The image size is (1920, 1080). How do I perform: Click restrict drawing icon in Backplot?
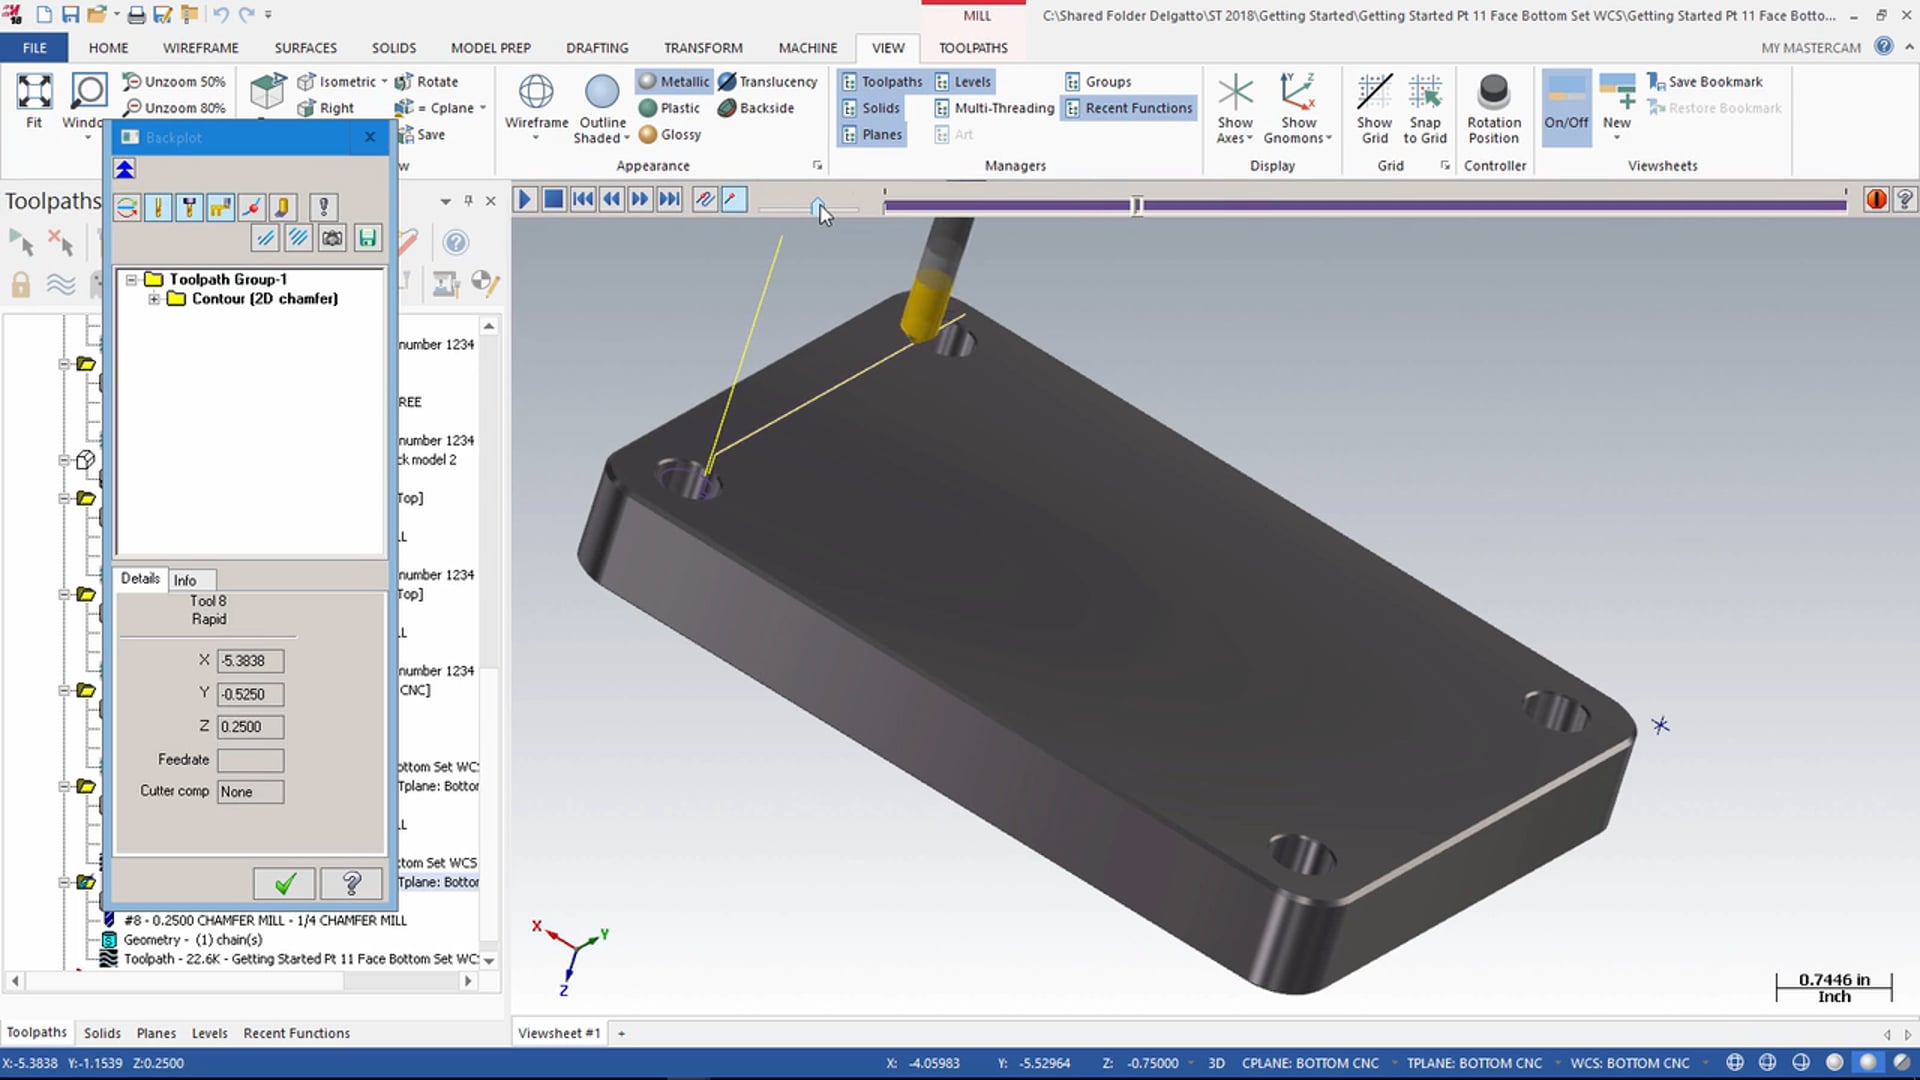coord(265,238)
